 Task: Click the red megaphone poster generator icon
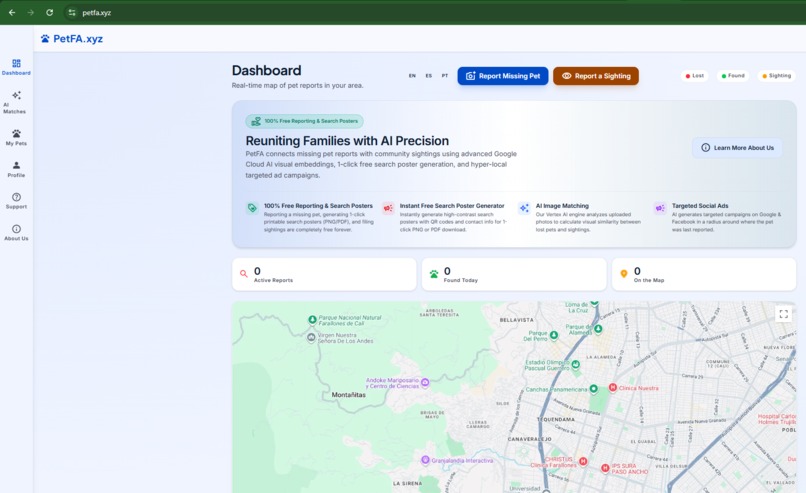coord(388,208)
